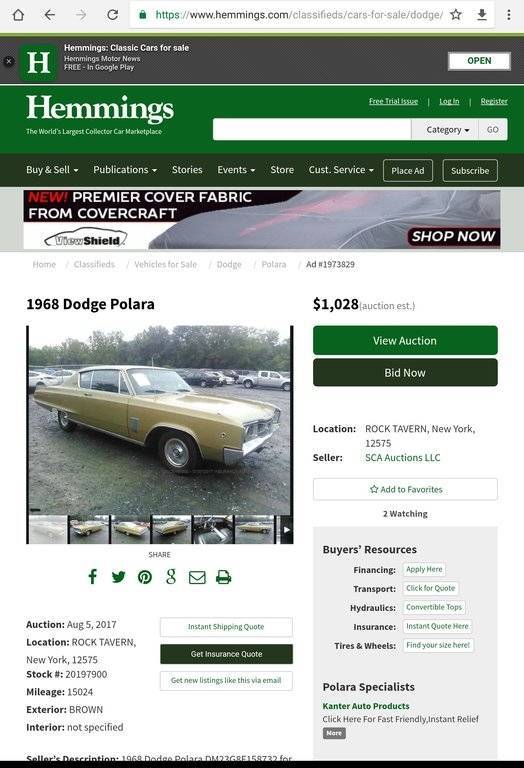524x768 pixels.
Task: Expand the Publications menu
Action: pyautogui.click(x=125, y=170)
